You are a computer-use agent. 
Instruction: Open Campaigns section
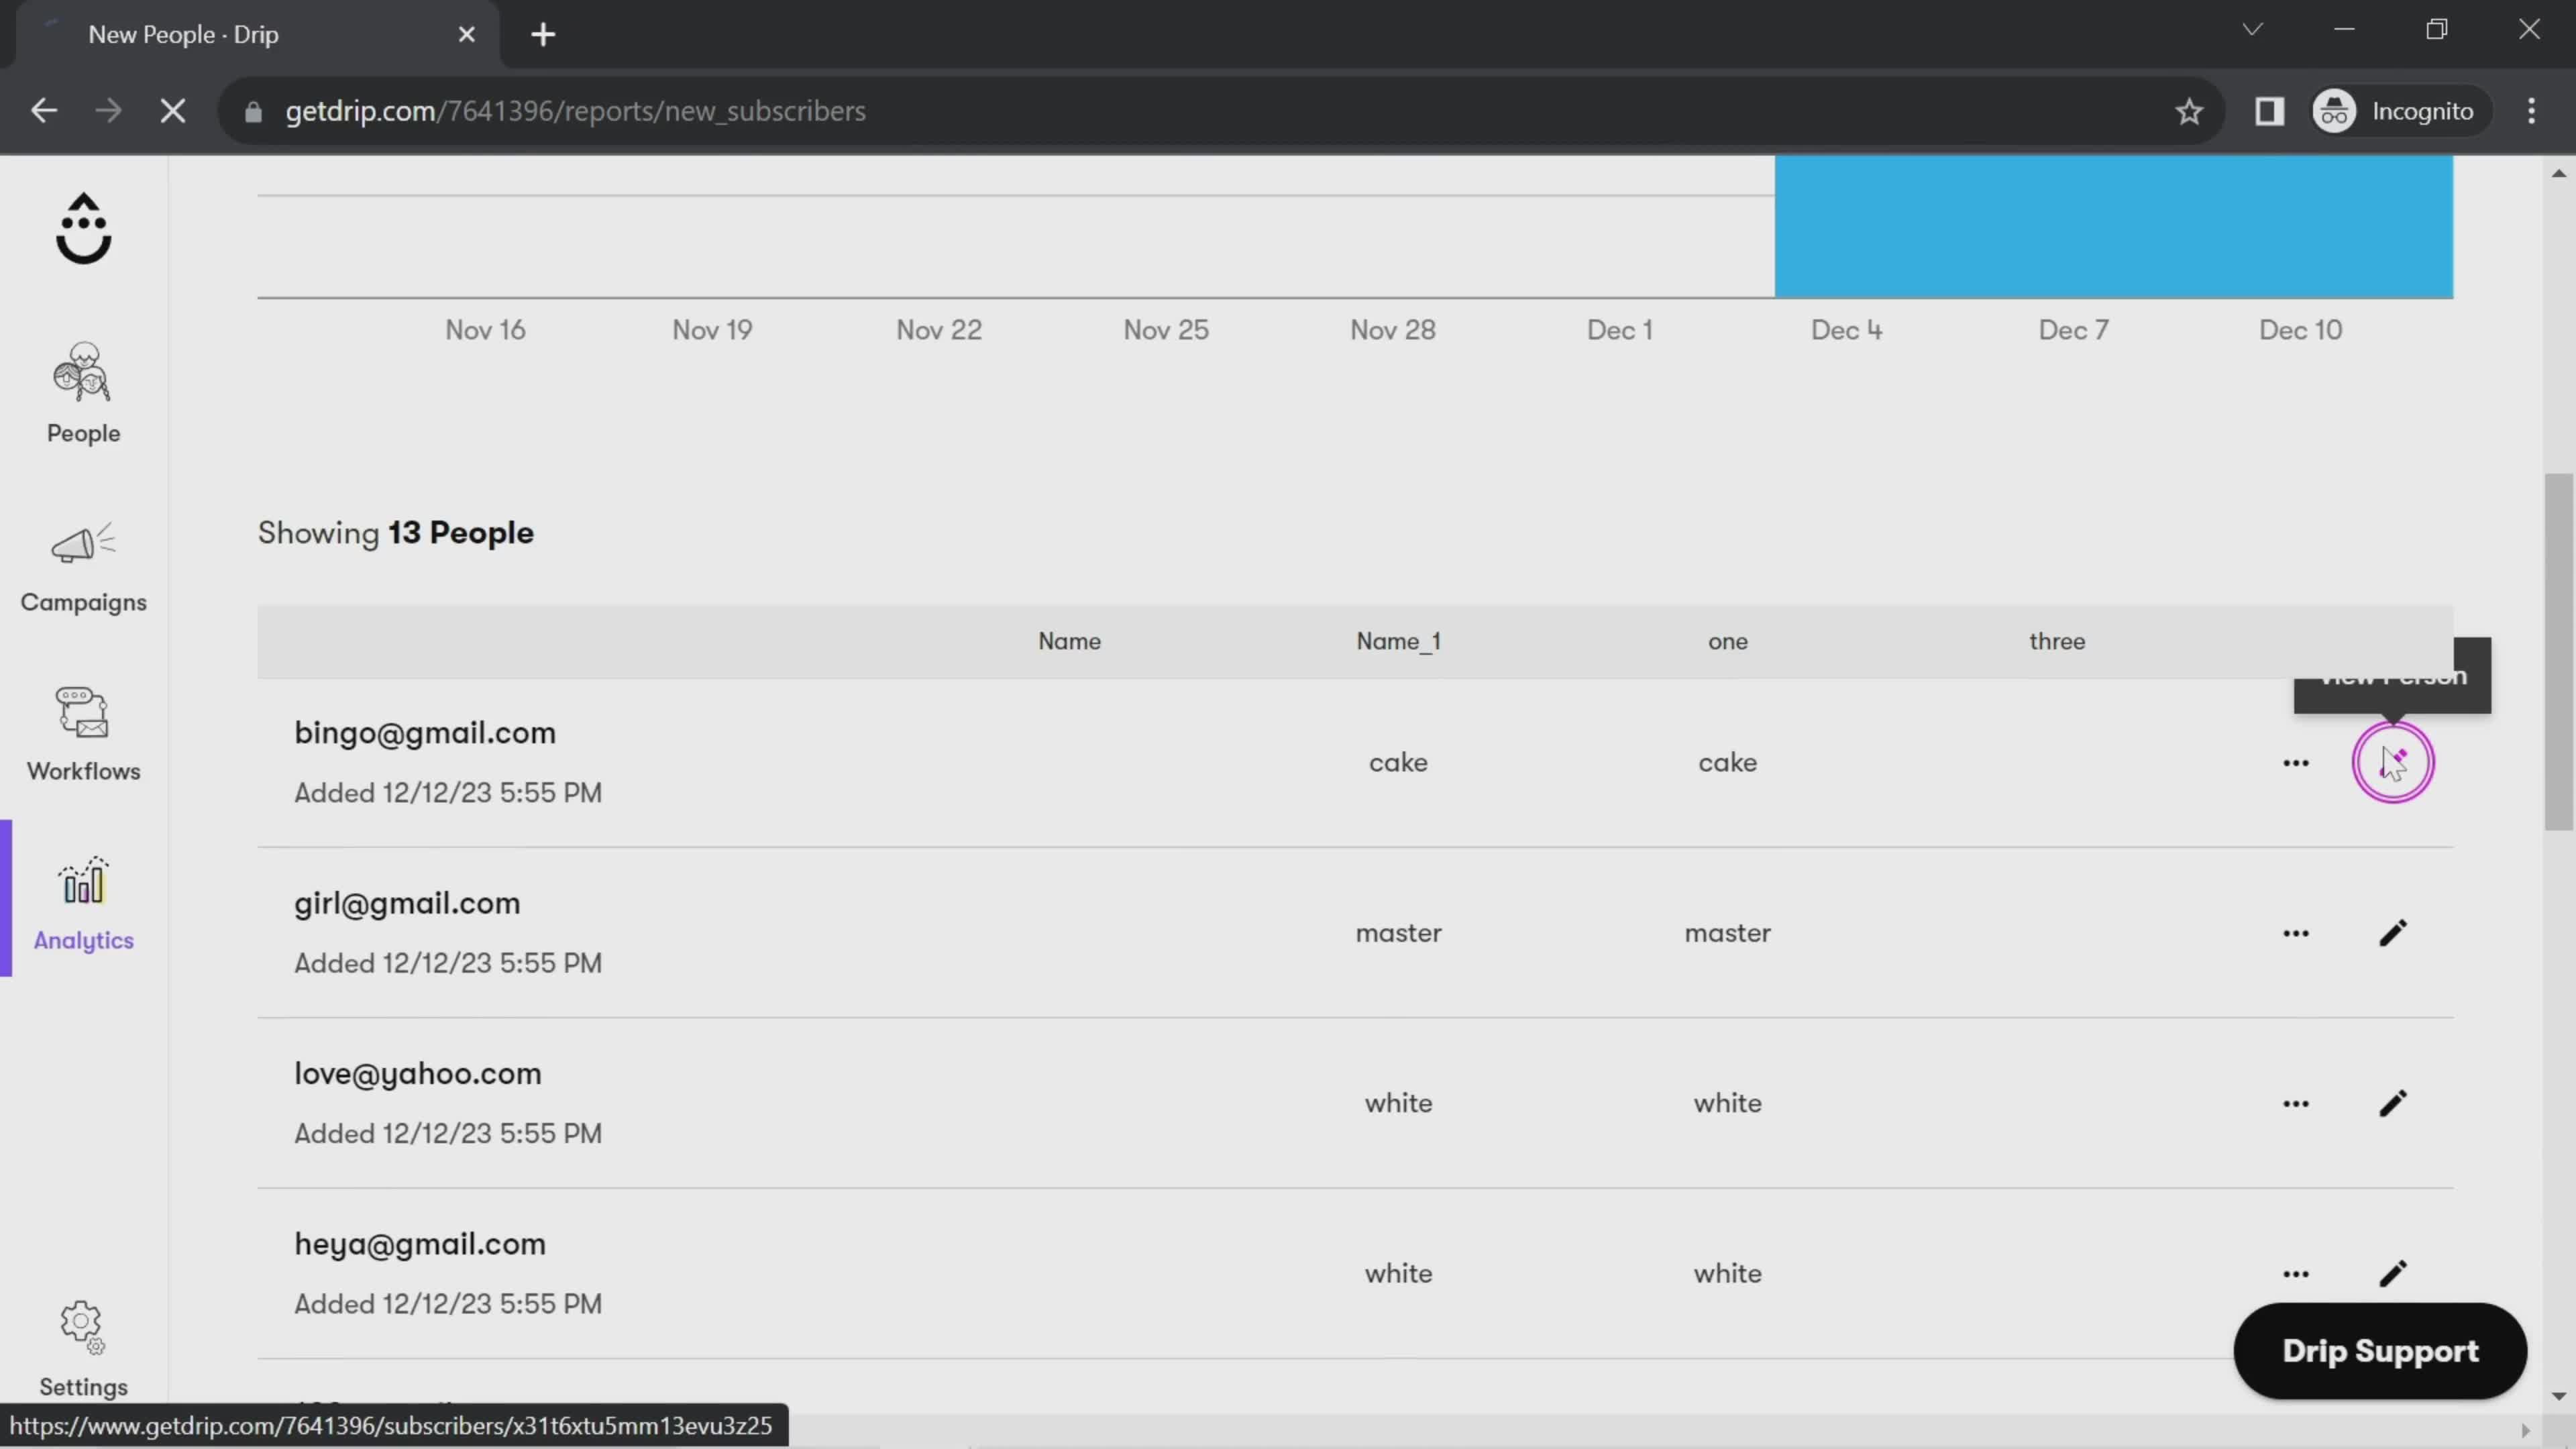(x=83, y=566)
